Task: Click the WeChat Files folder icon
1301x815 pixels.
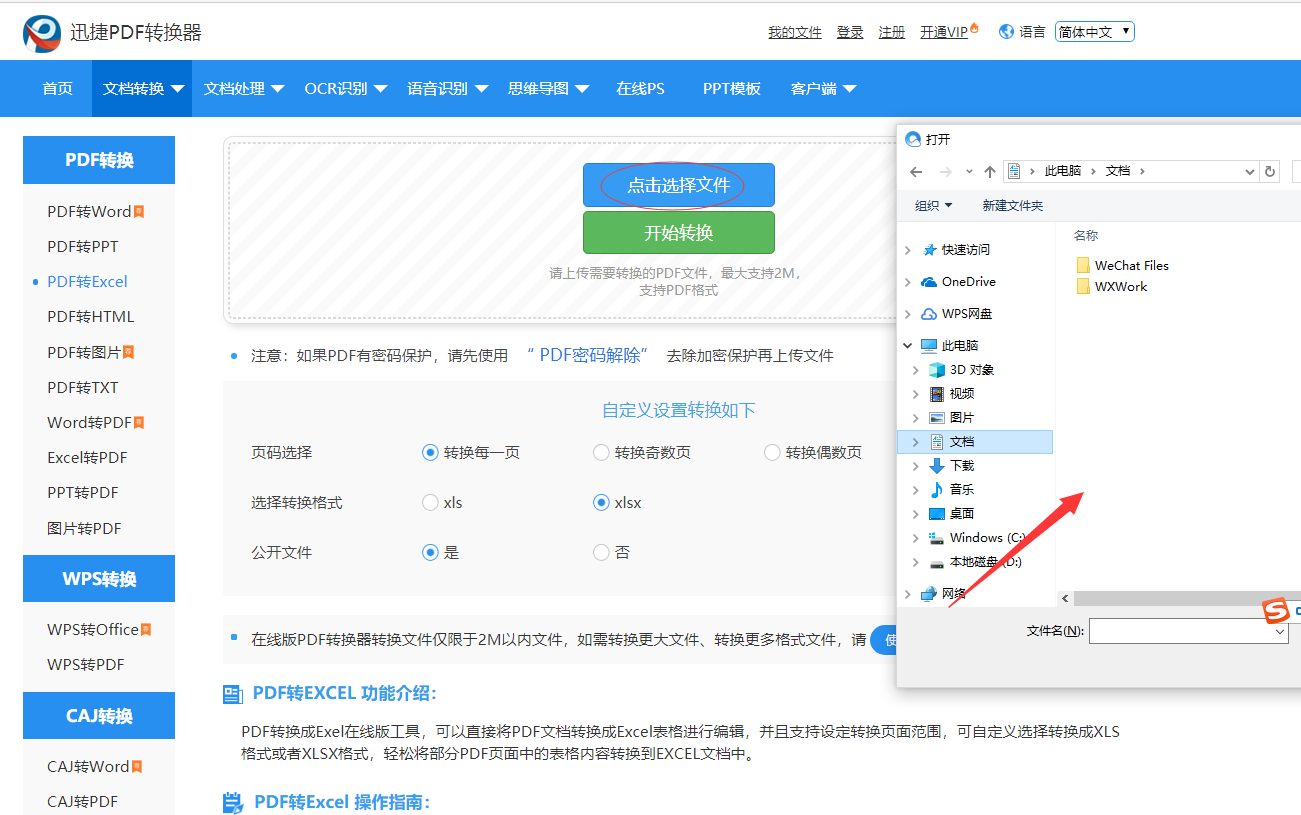Action: 1083,265
